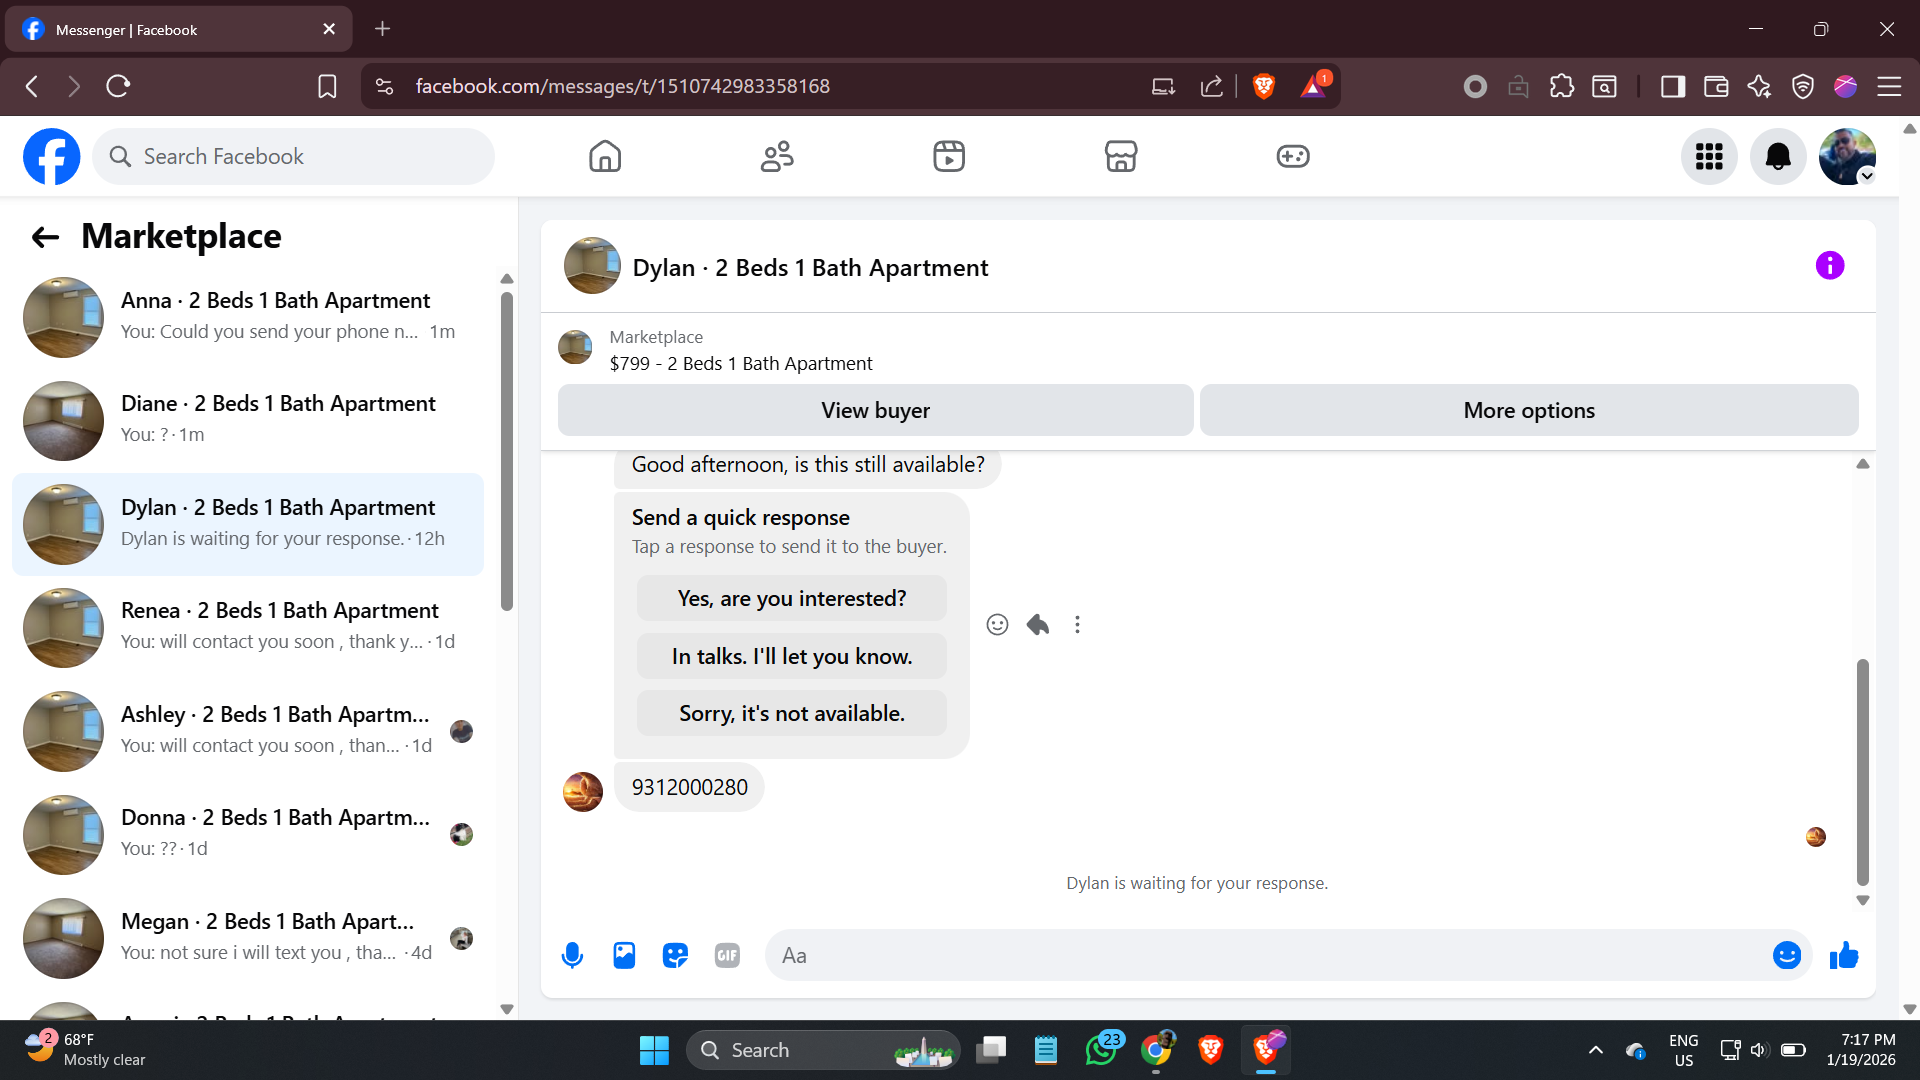This screenshot has width=1920, height=1080.
Task: Expand account menu on profile picture
Action: [x=1847, y=157]
